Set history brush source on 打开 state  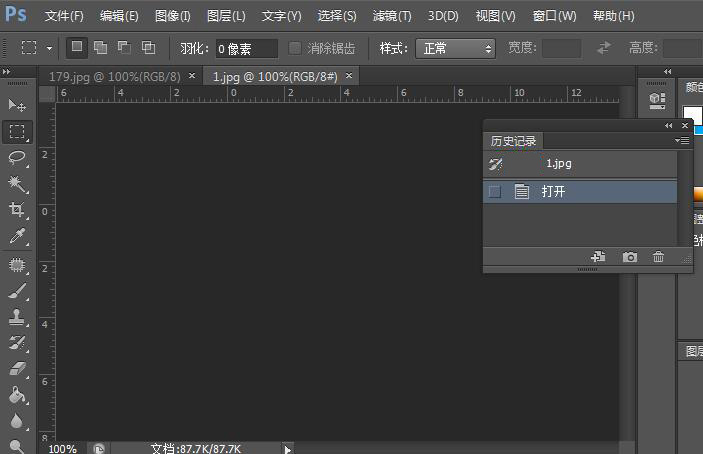pos(494,191)
